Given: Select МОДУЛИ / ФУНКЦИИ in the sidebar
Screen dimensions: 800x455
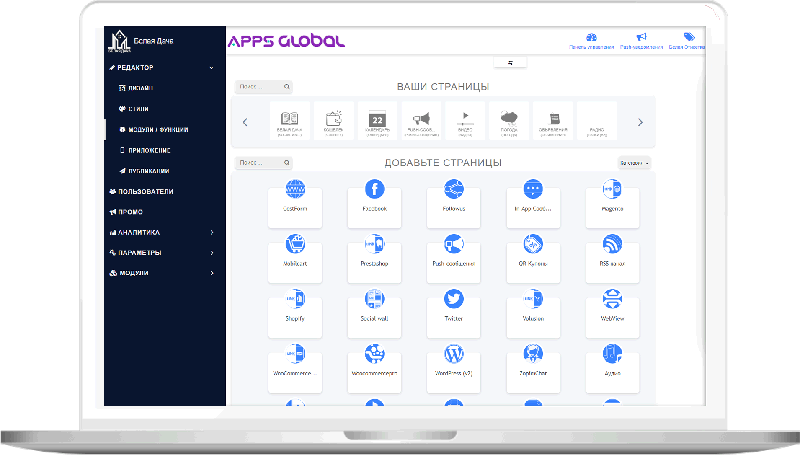Looking at the screenshot, I should point(154,130).
